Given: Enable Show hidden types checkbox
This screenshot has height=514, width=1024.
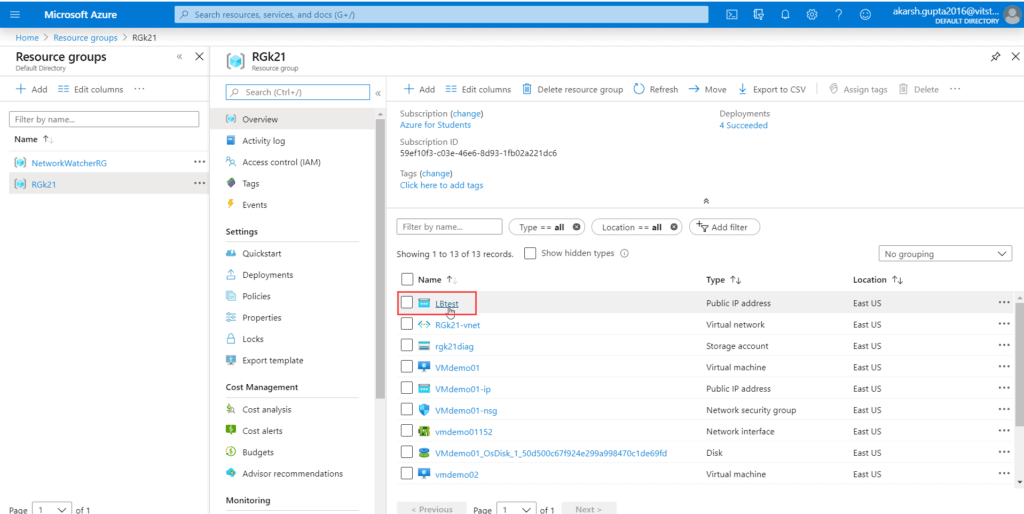Looking at the screenshot, I should [x=530, y=254].
